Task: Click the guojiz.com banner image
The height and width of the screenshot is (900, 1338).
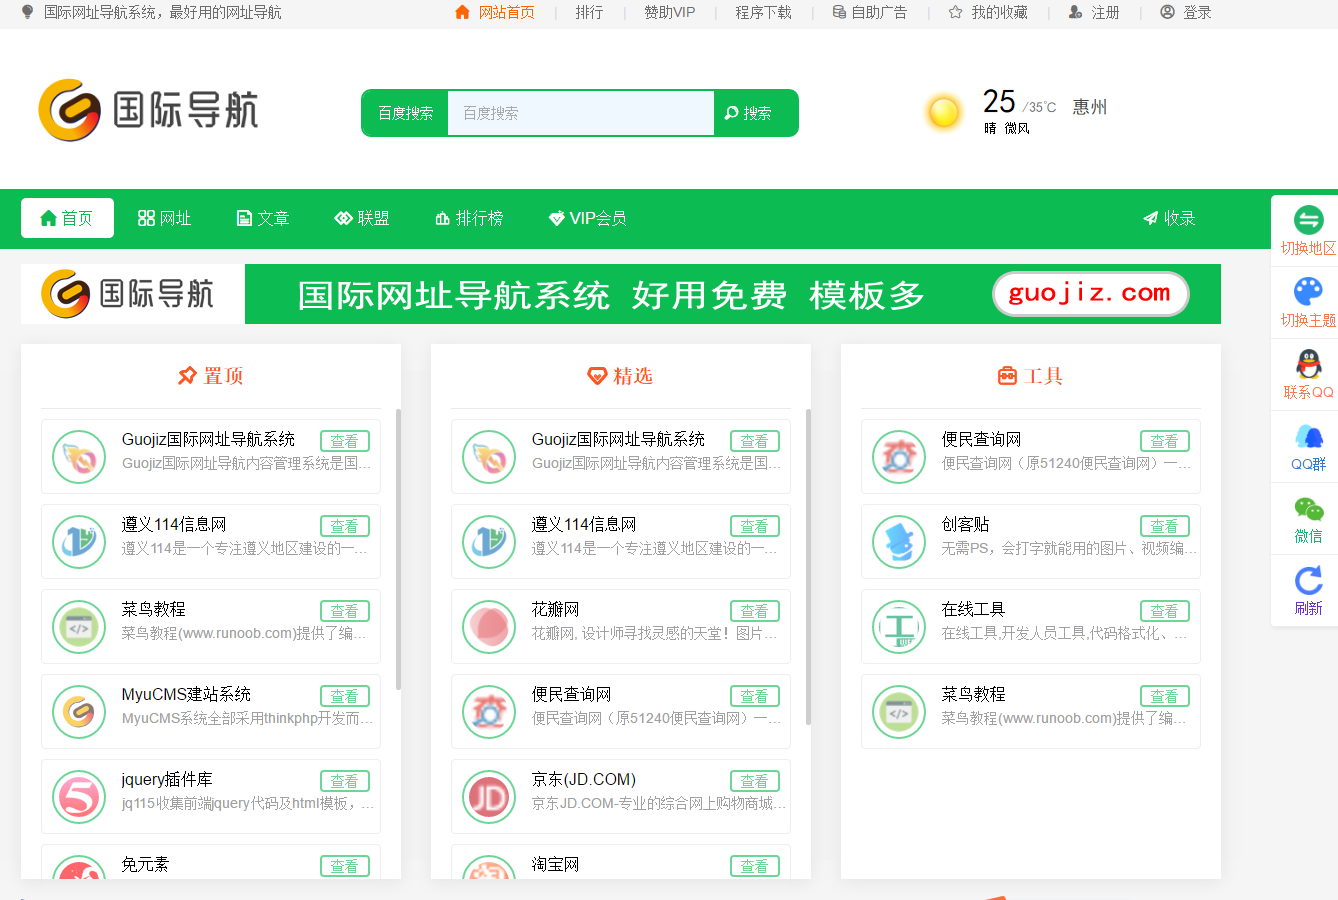Action: (x=620, y=294)
